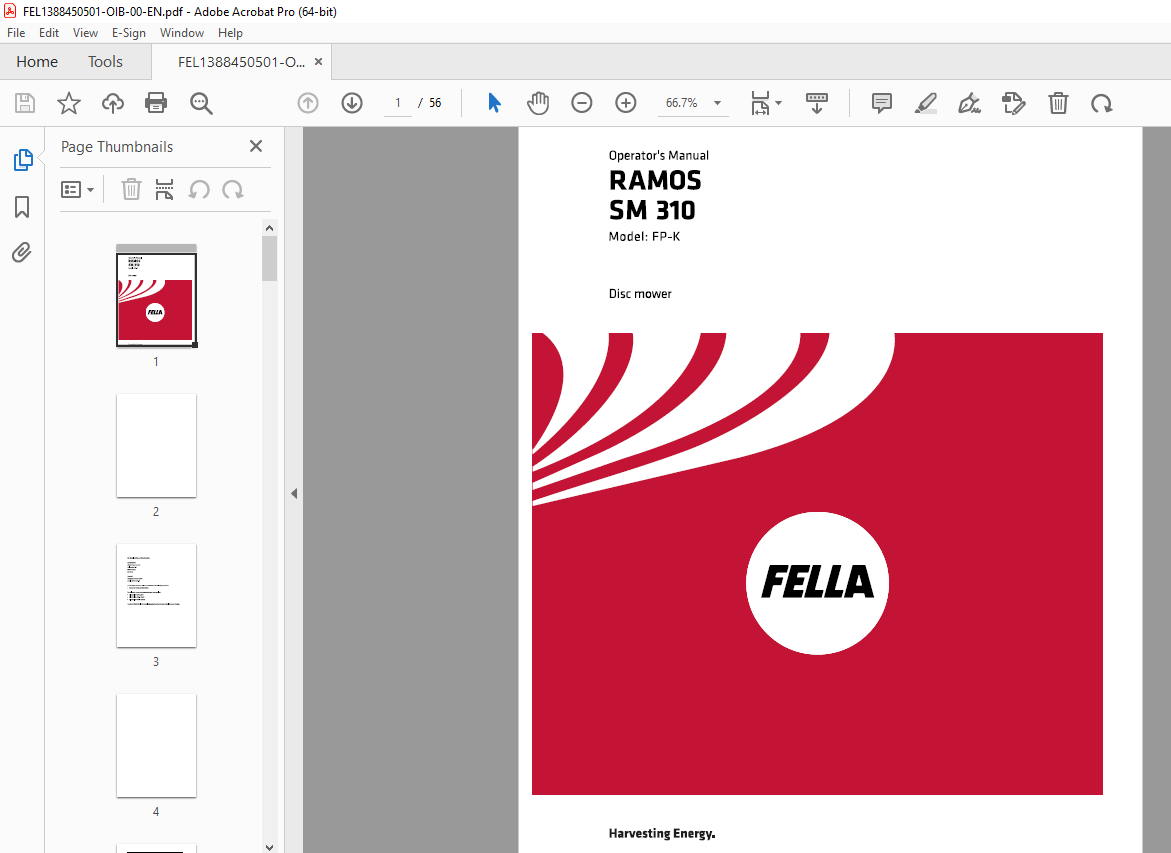Select the highlight text tool

(926, 103)
